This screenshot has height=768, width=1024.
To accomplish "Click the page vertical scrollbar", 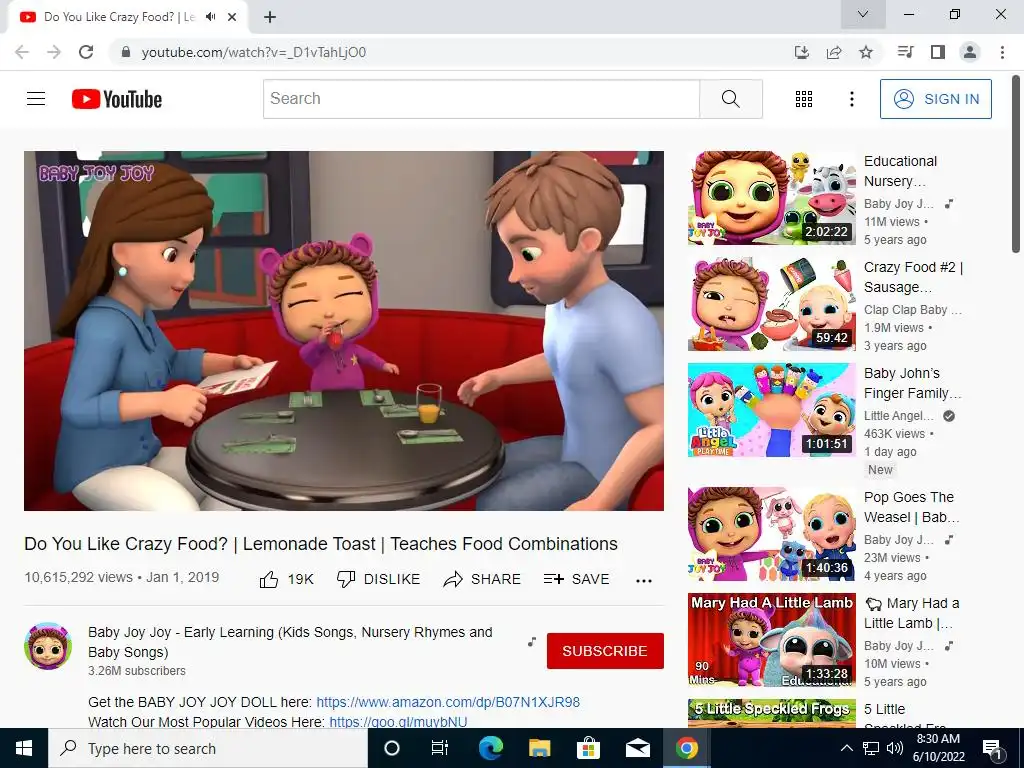I will pos(1016,163).
